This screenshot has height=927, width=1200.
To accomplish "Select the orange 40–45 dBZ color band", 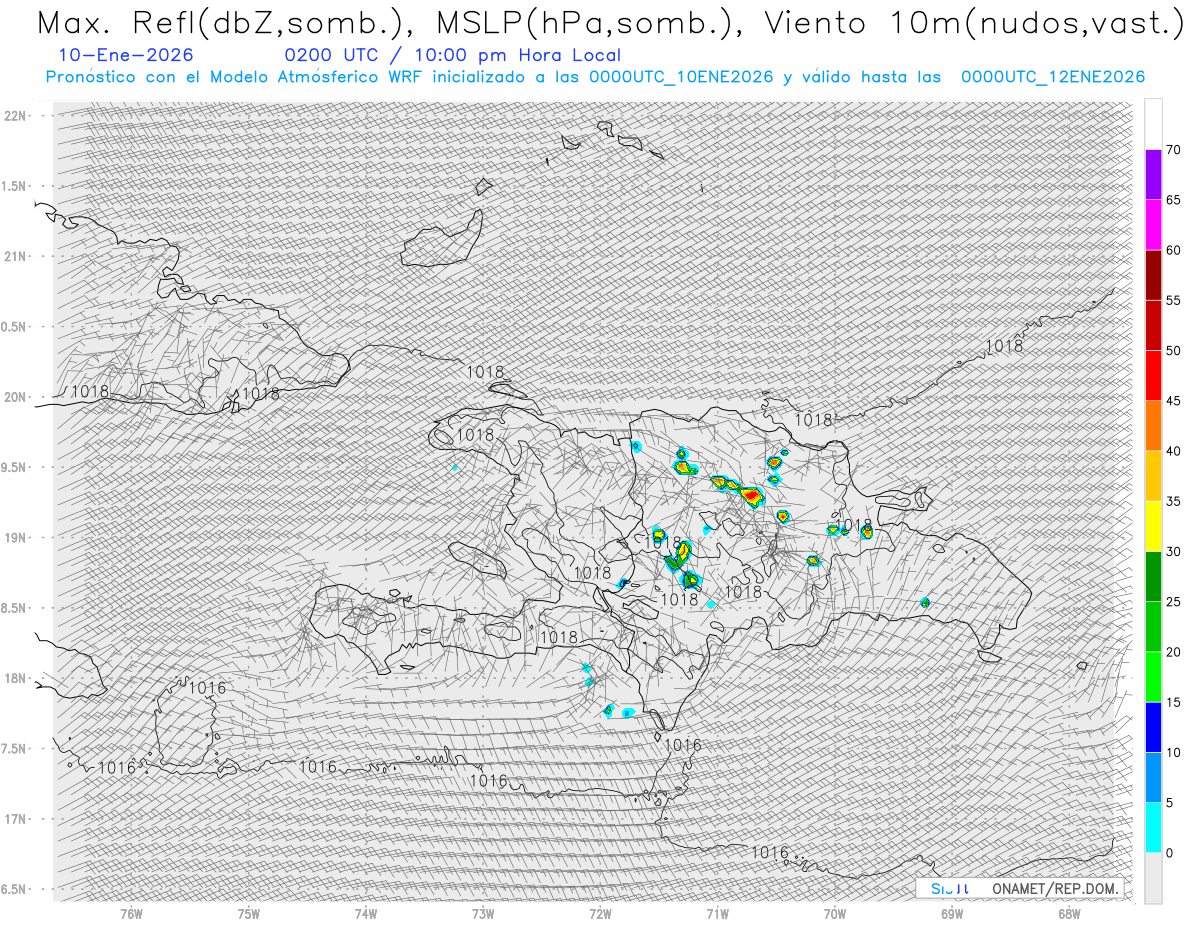I will [1153, 426].
